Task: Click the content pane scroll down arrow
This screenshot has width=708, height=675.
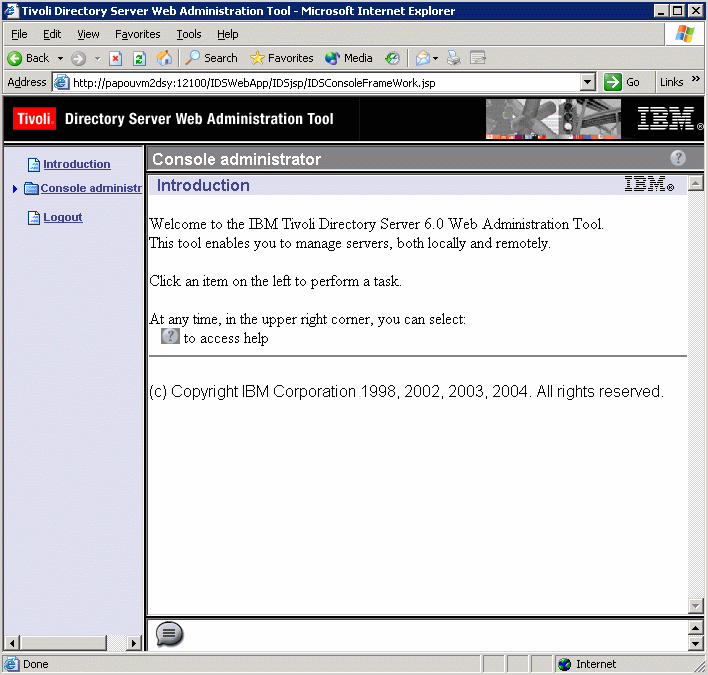Action: point(695,606)
